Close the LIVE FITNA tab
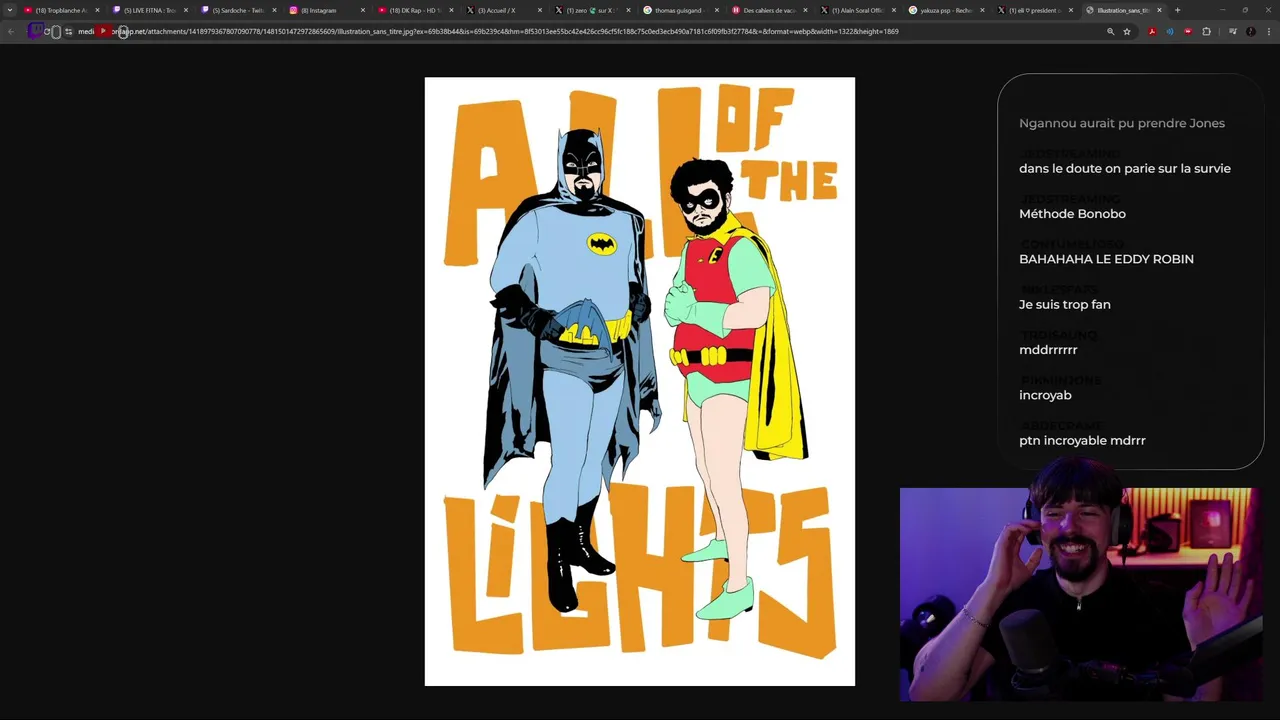 (185, 10)
